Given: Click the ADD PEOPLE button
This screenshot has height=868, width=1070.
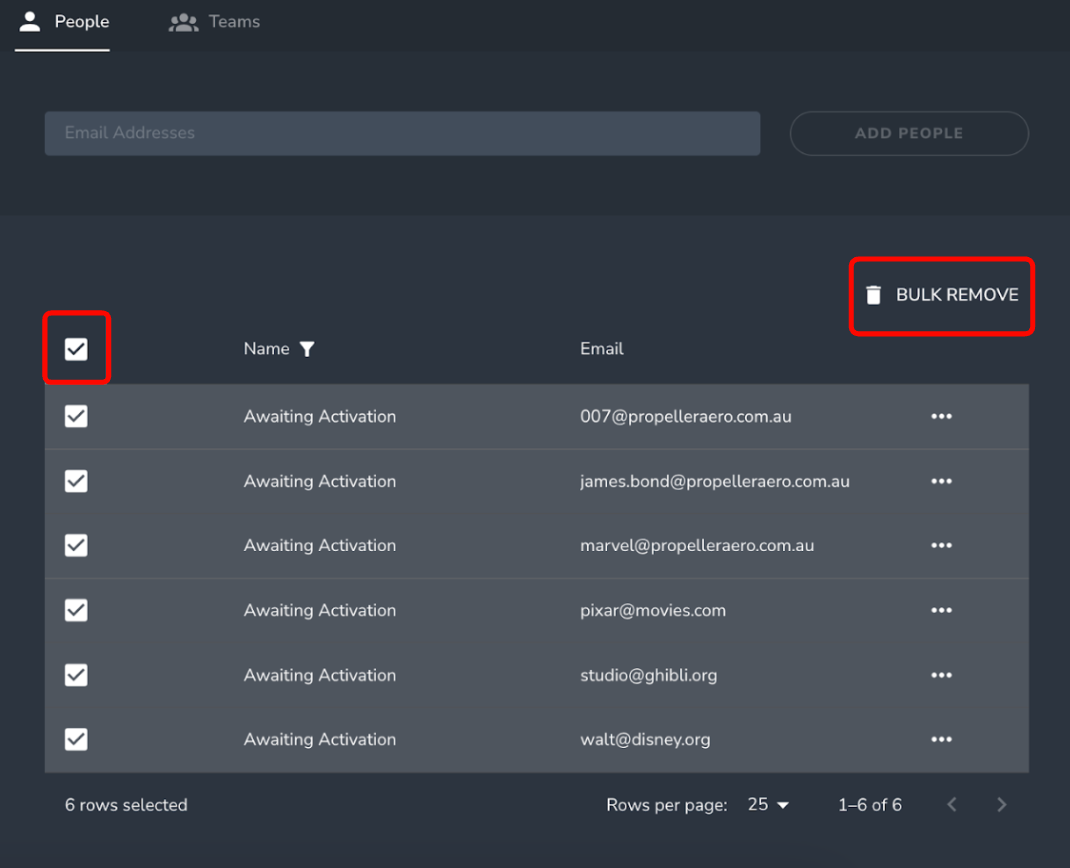Looking at the screenshot, I should (x=908, y=133).
